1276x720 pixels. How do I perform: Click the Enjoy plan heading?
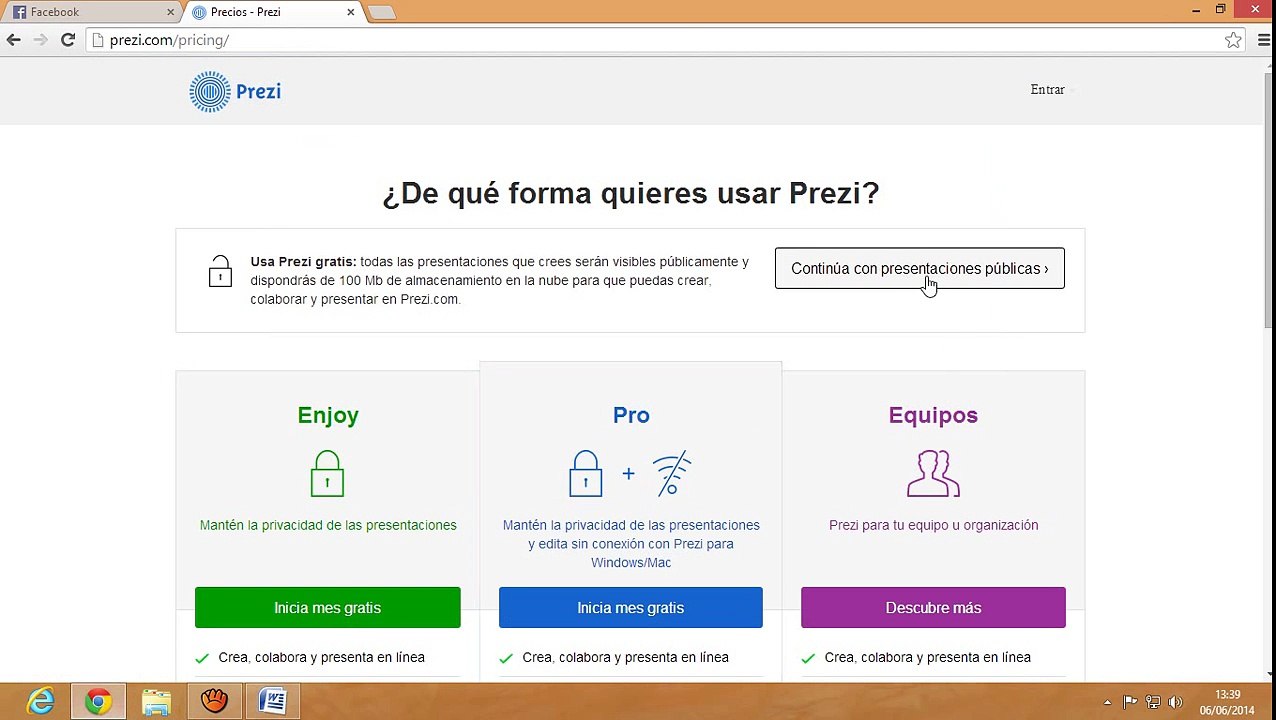click(x=328, y=416)
